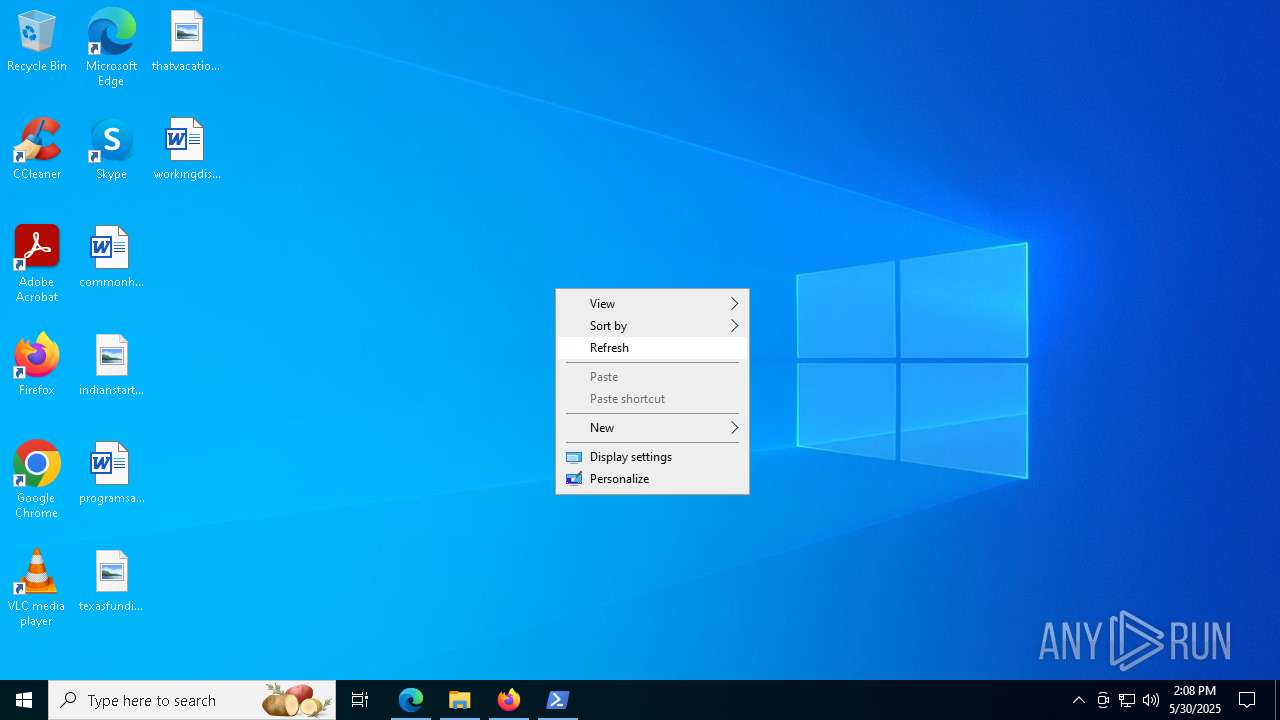Expand the View submenu

click(652, 304)
